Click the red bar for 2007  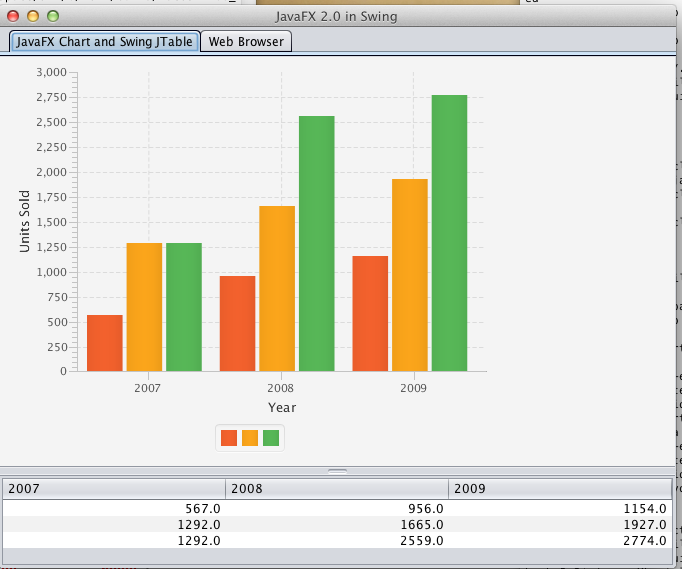(x=105, y=343)
